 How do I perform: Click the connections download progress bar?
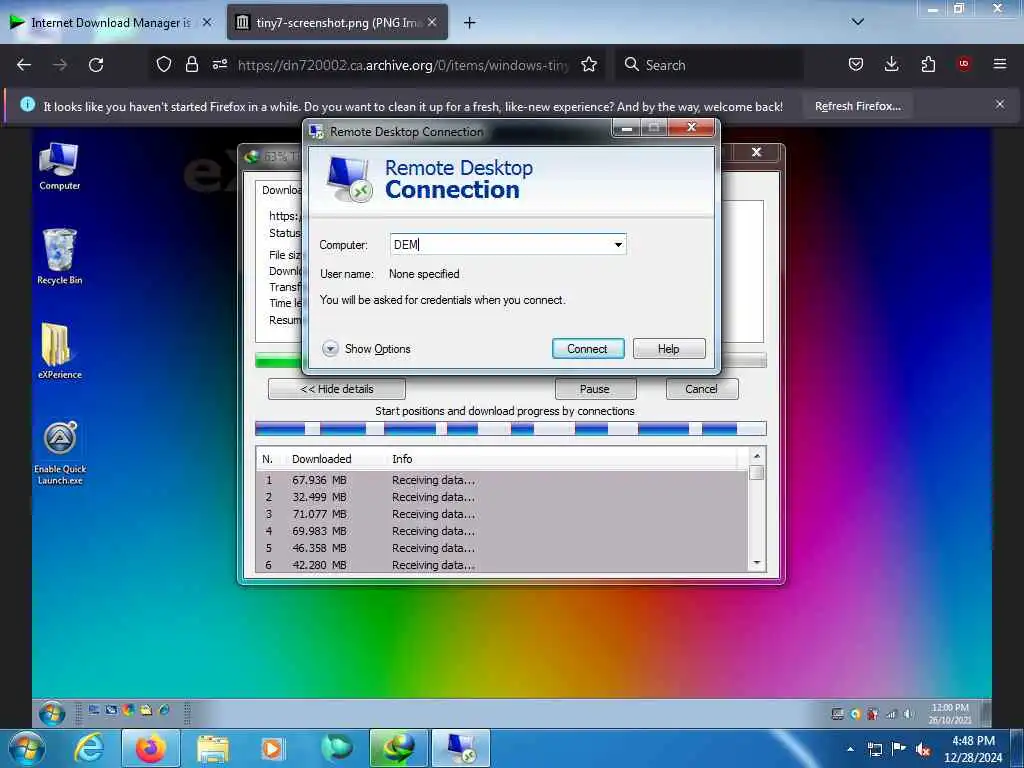[511, 428]
